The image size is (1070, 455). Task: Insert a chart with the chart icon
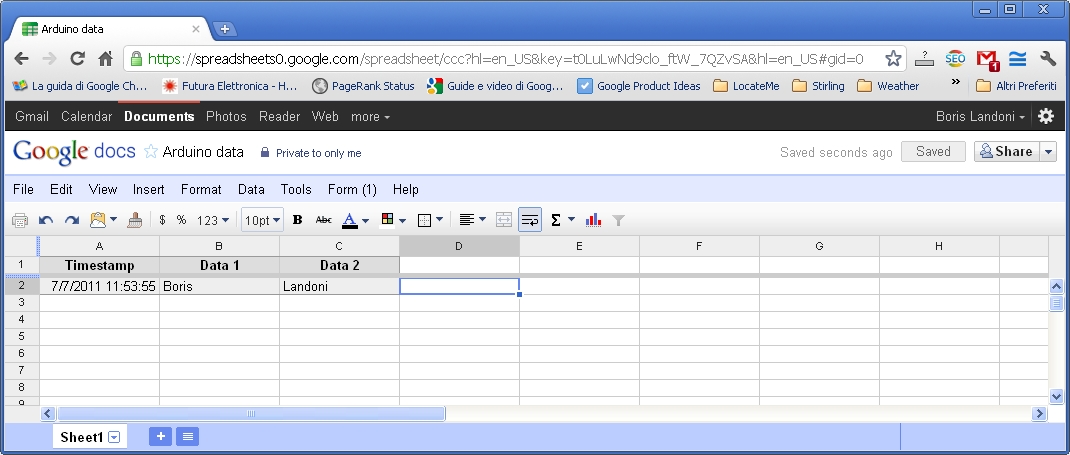[x=593, y=220]
